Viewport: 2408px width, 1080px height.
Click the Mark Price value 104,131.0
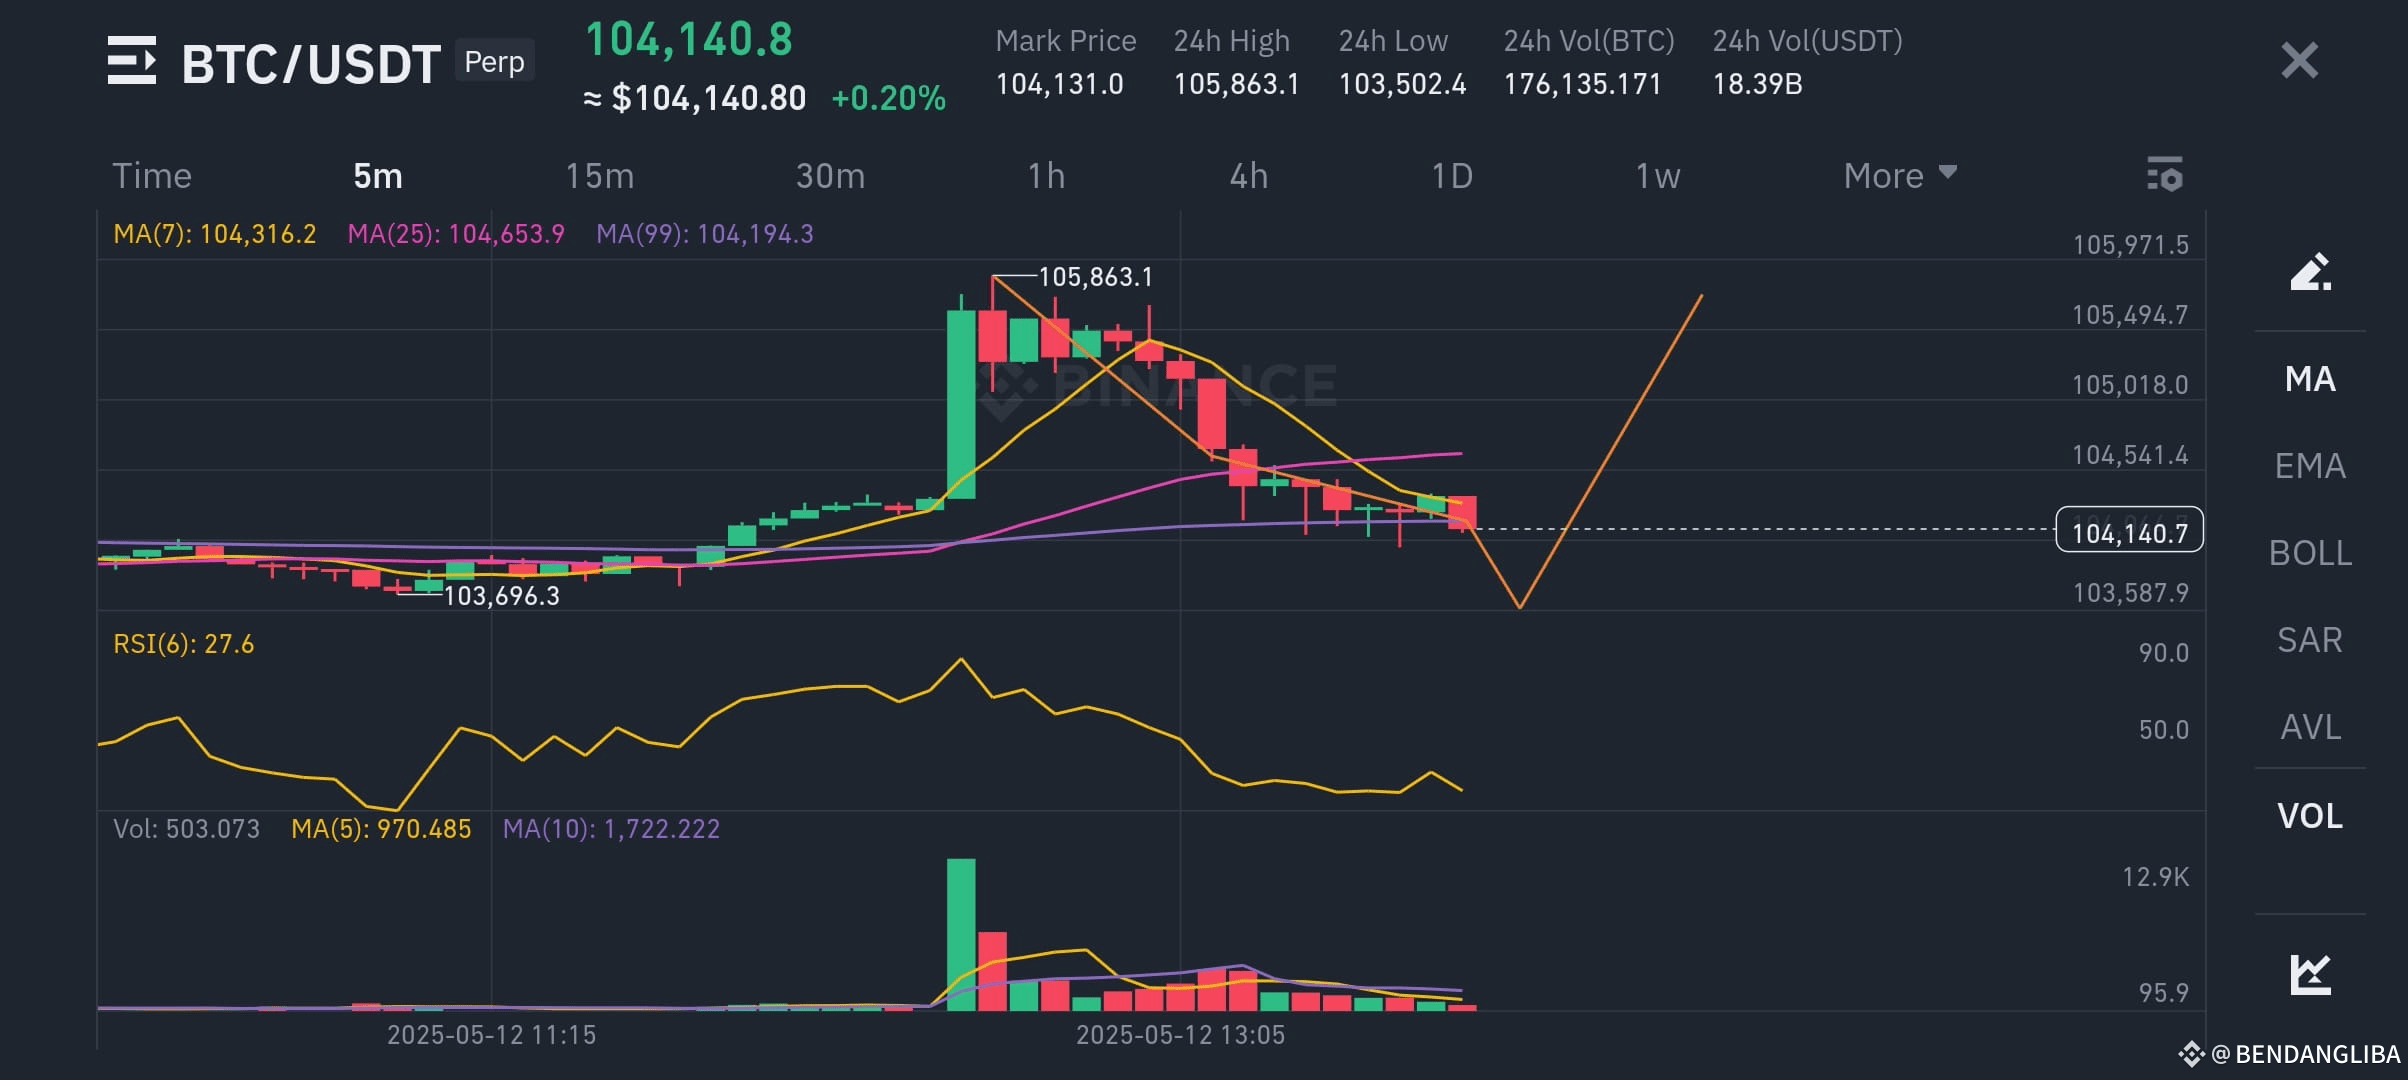(x=1059, y=84)
